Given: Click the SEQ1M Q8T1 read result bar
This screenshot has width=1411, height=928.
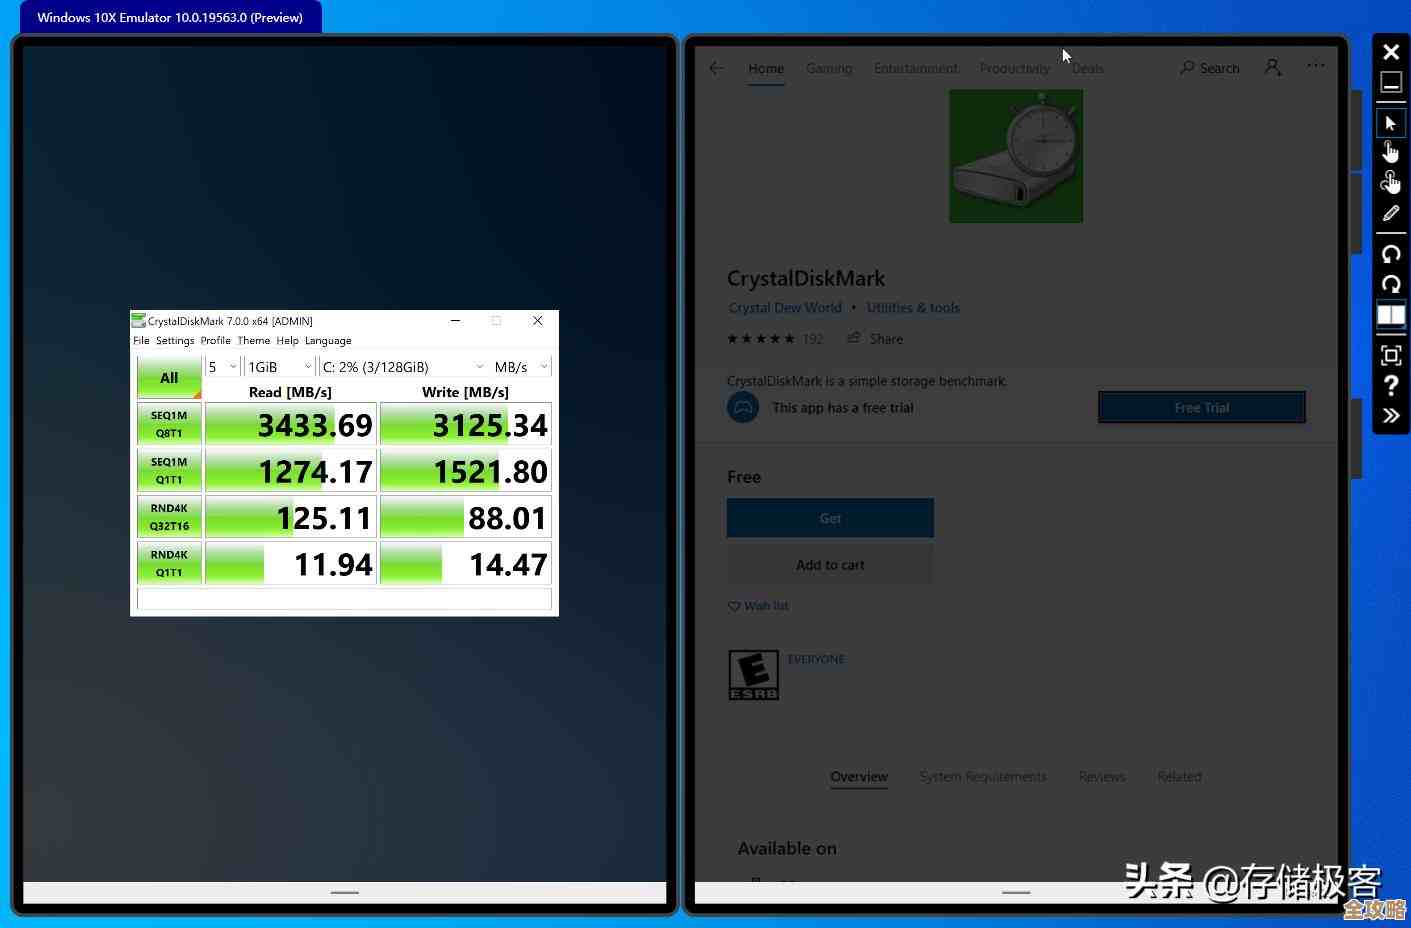Looking at the screenshot, I should tap(291, 425).
